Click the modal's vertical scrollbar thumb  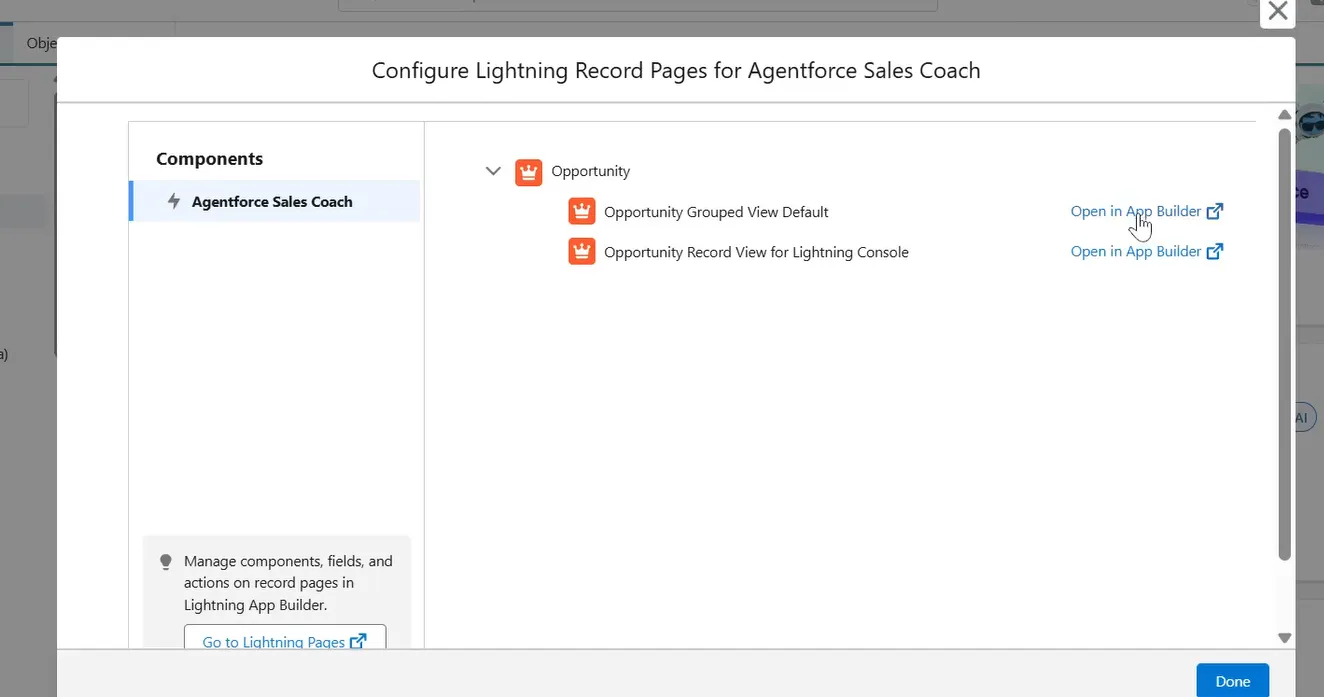1285,340
